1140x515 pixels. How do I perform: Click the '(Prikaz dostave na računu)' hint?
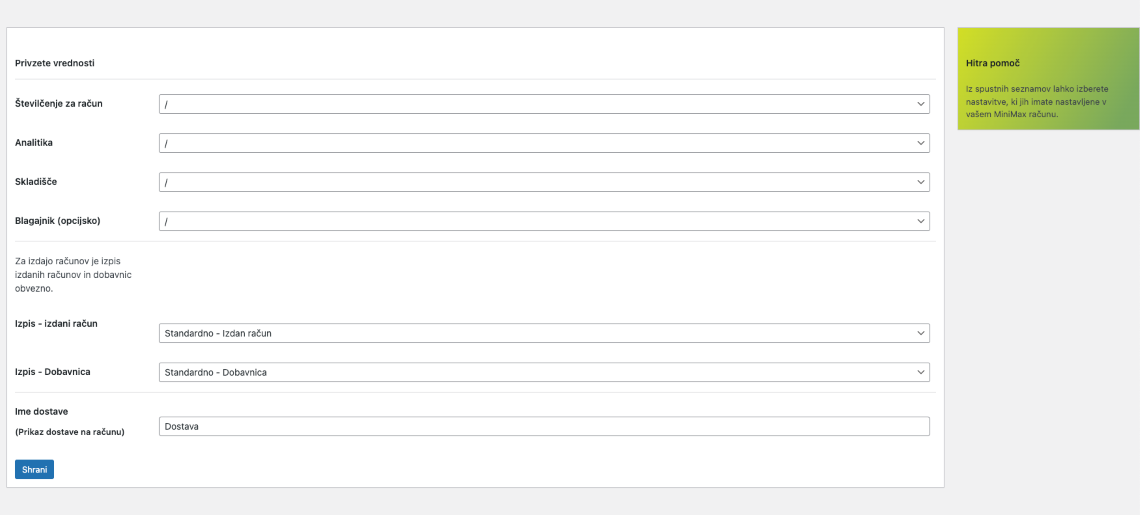[70, 432]
